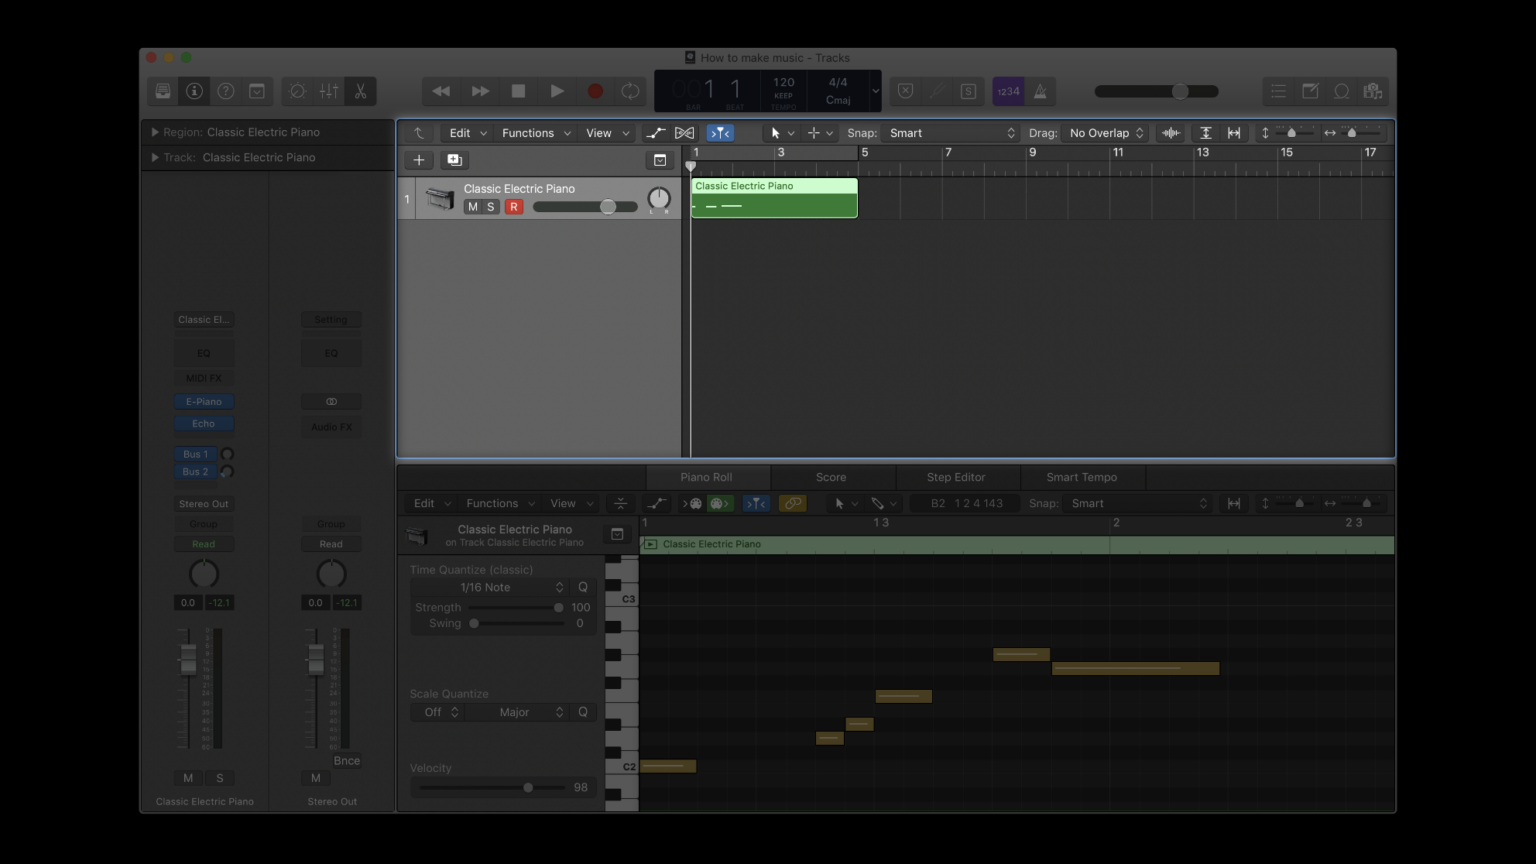
Task: Open the Functions menu in tracks area
Action: point(528,132)
